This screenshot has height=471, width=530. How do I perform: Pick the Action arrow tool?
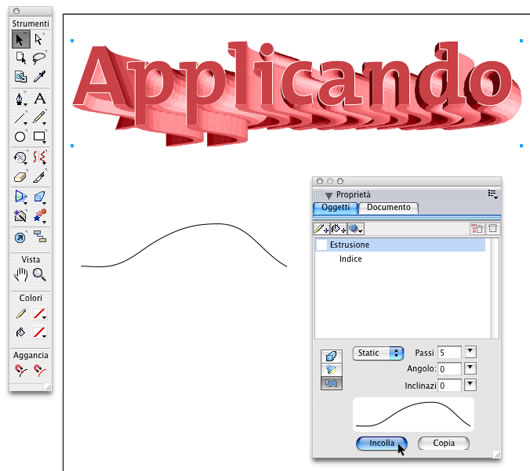21,237
